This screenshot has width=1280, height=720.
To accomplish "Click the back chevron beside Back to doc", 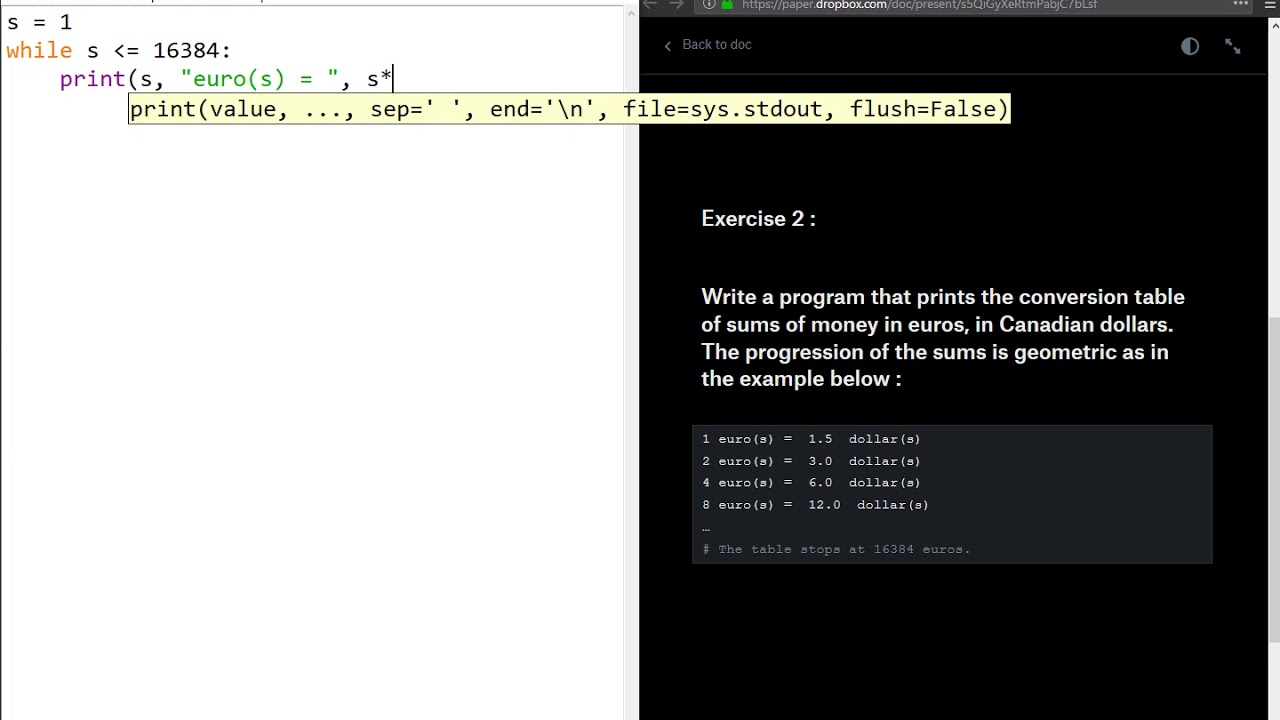I will tap(668, 46).
